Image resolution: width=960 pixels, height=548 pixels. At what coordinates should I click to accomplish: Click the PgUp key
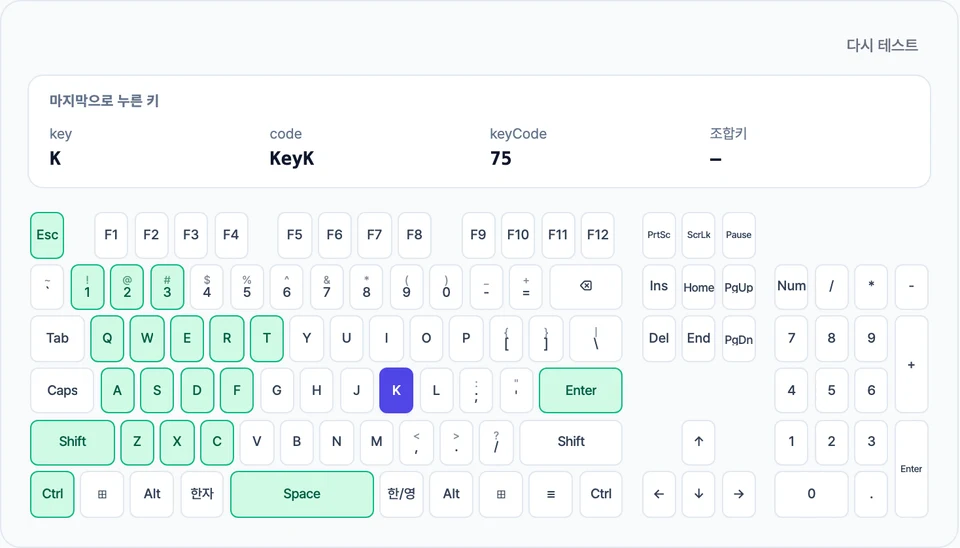click(x=739, y=287)
